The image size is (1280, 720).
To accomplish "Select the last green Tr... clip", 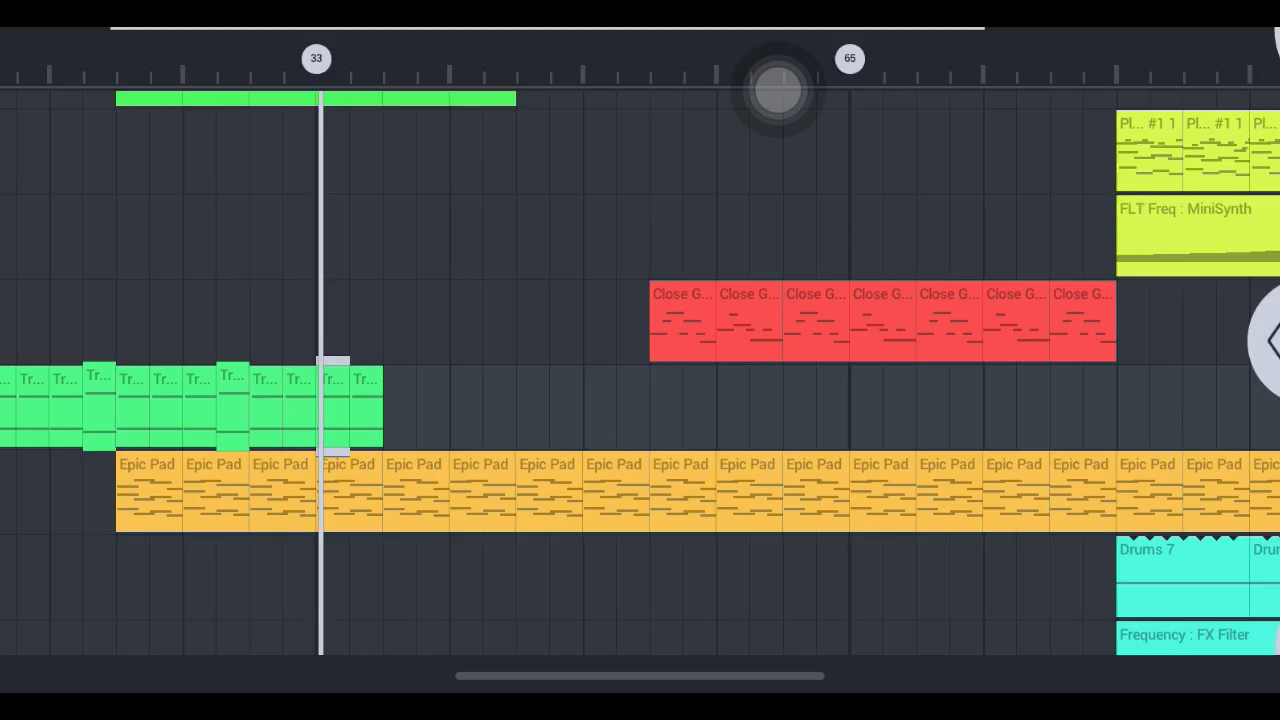I will pyautogui.click(x=366, y=406).
